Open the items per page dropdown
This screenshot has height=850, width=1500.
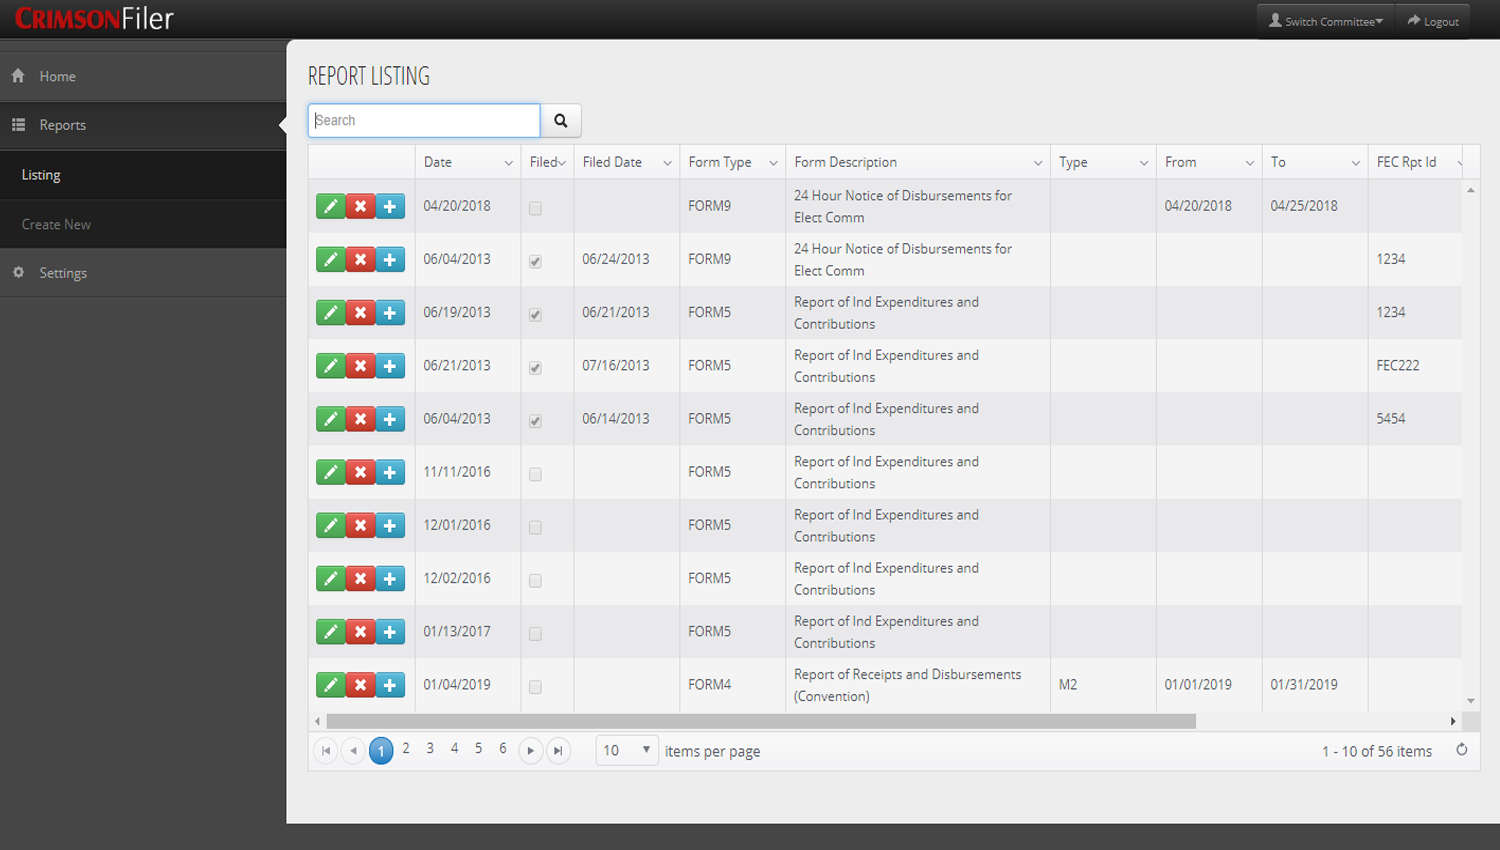coord(627,750)
